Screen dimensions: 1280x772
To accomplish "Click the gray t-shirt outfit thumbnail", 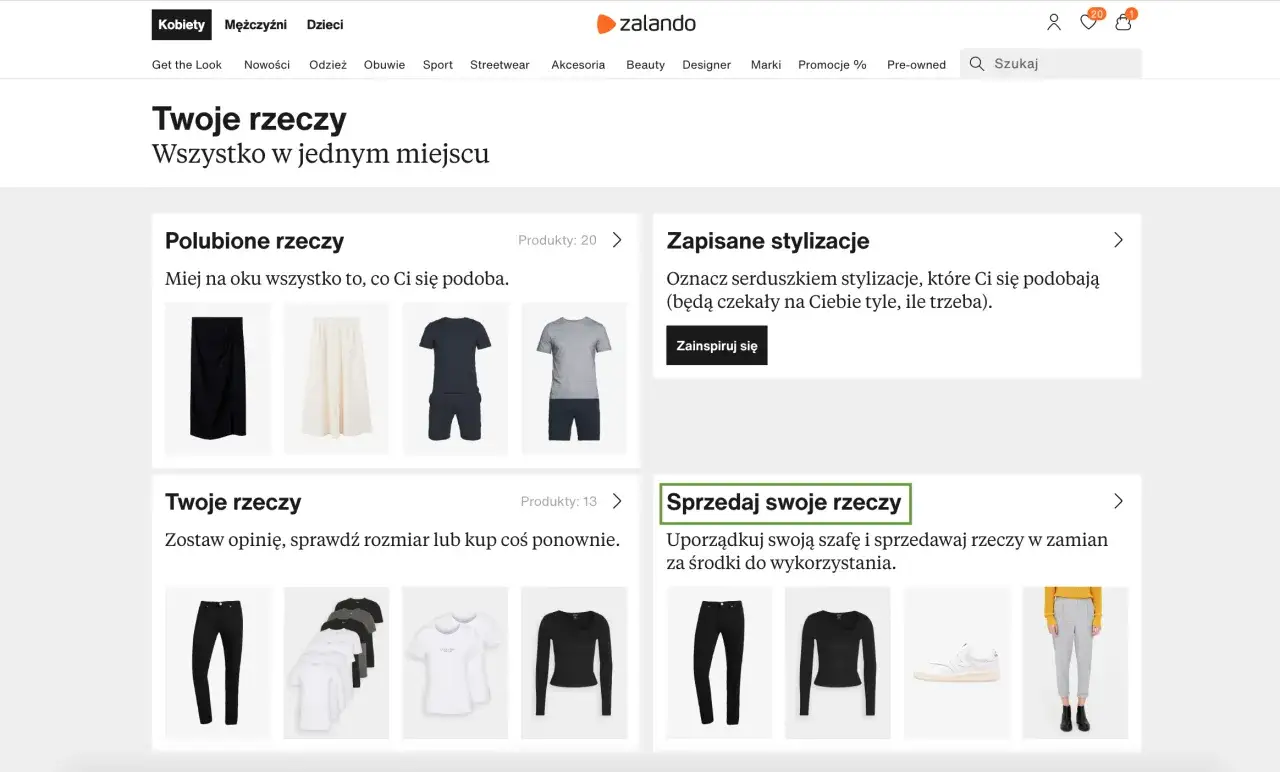I will (x=573, y=379).
